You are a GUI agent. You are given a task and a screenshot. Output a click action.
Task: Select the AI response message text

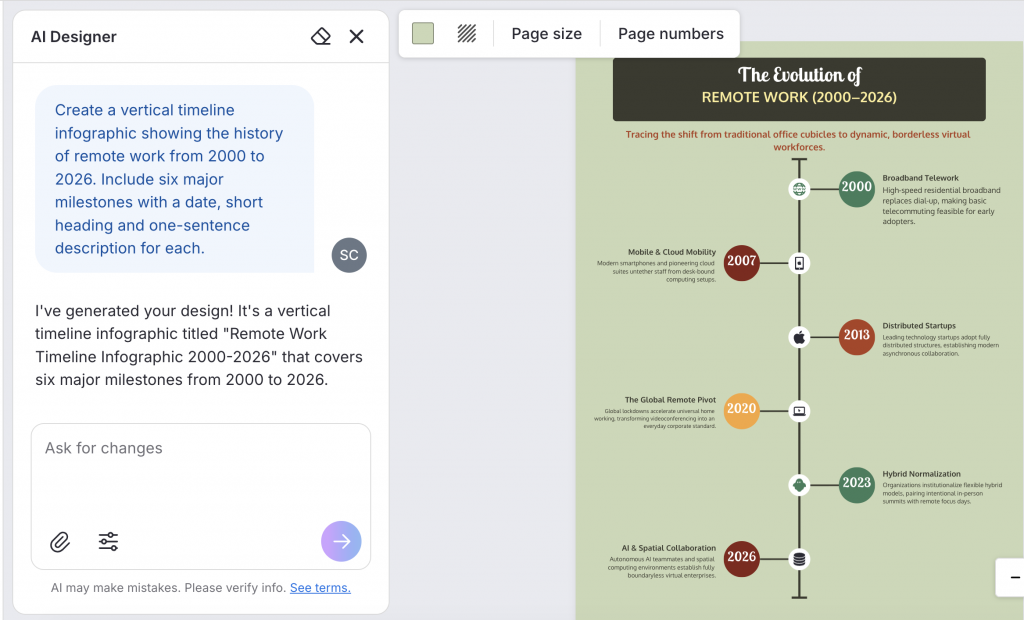[199, 345]
